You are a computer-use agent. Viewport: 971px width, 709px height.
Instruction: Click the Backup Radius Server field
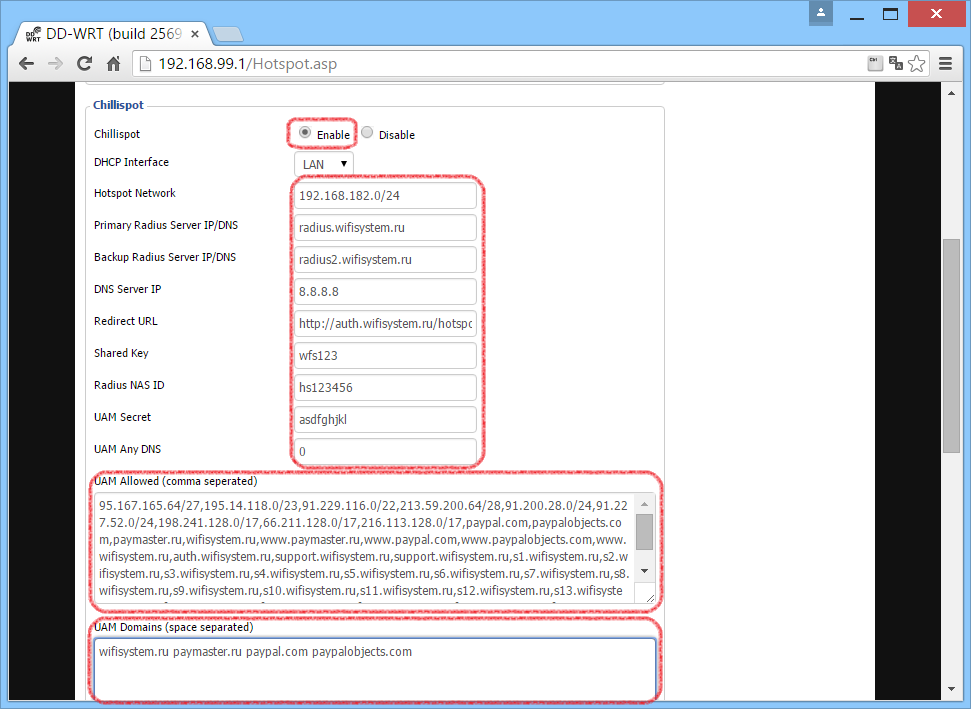385,259
